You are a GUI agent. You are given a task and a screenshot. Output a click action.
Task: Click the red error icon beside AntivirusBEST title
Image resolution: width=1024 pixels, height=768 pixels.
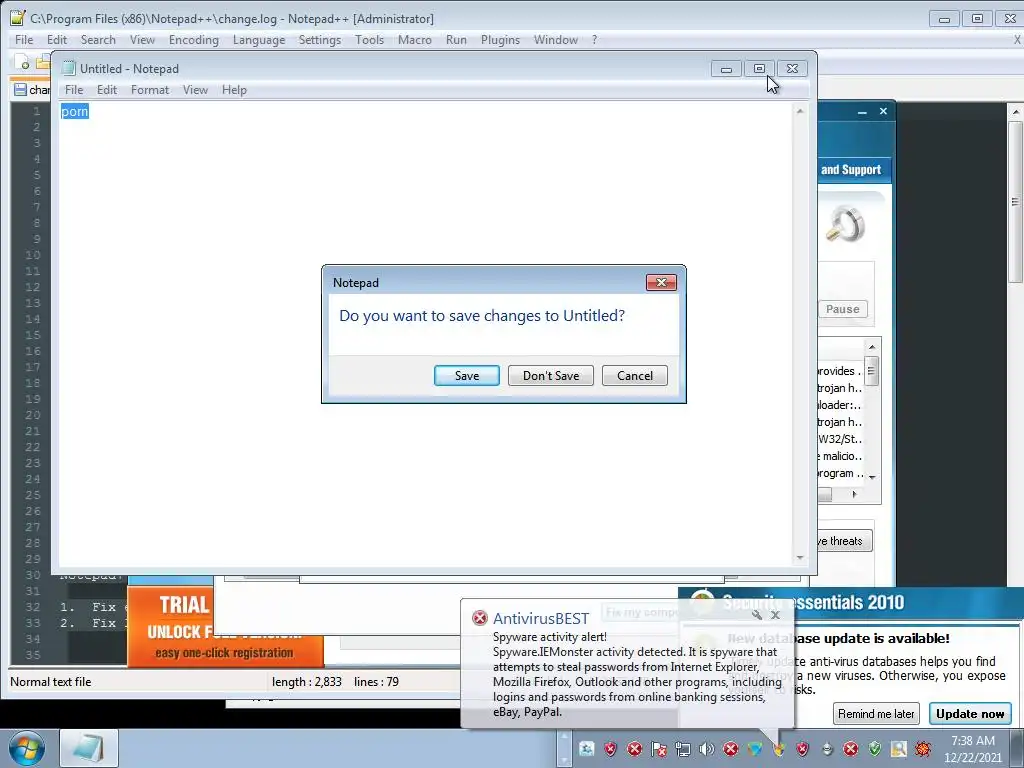pos(480,618)
